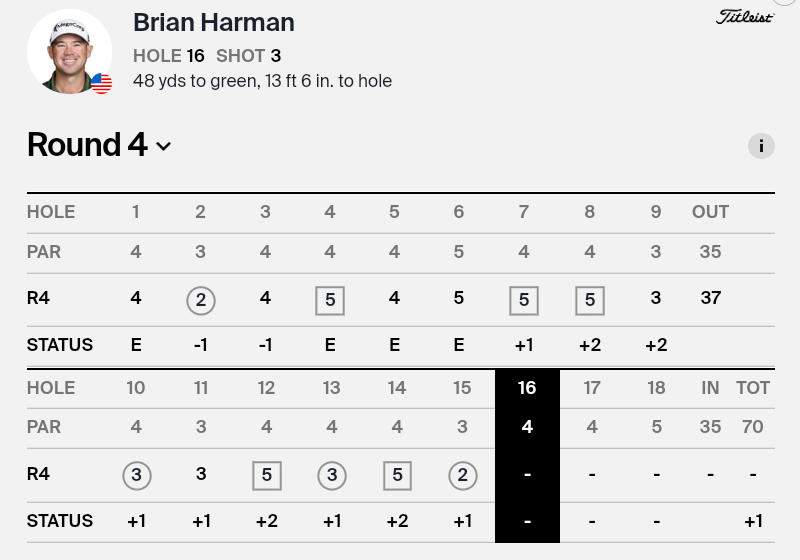
Task: Click Brian Harman's headshot photo
Action: coord(68,50)
